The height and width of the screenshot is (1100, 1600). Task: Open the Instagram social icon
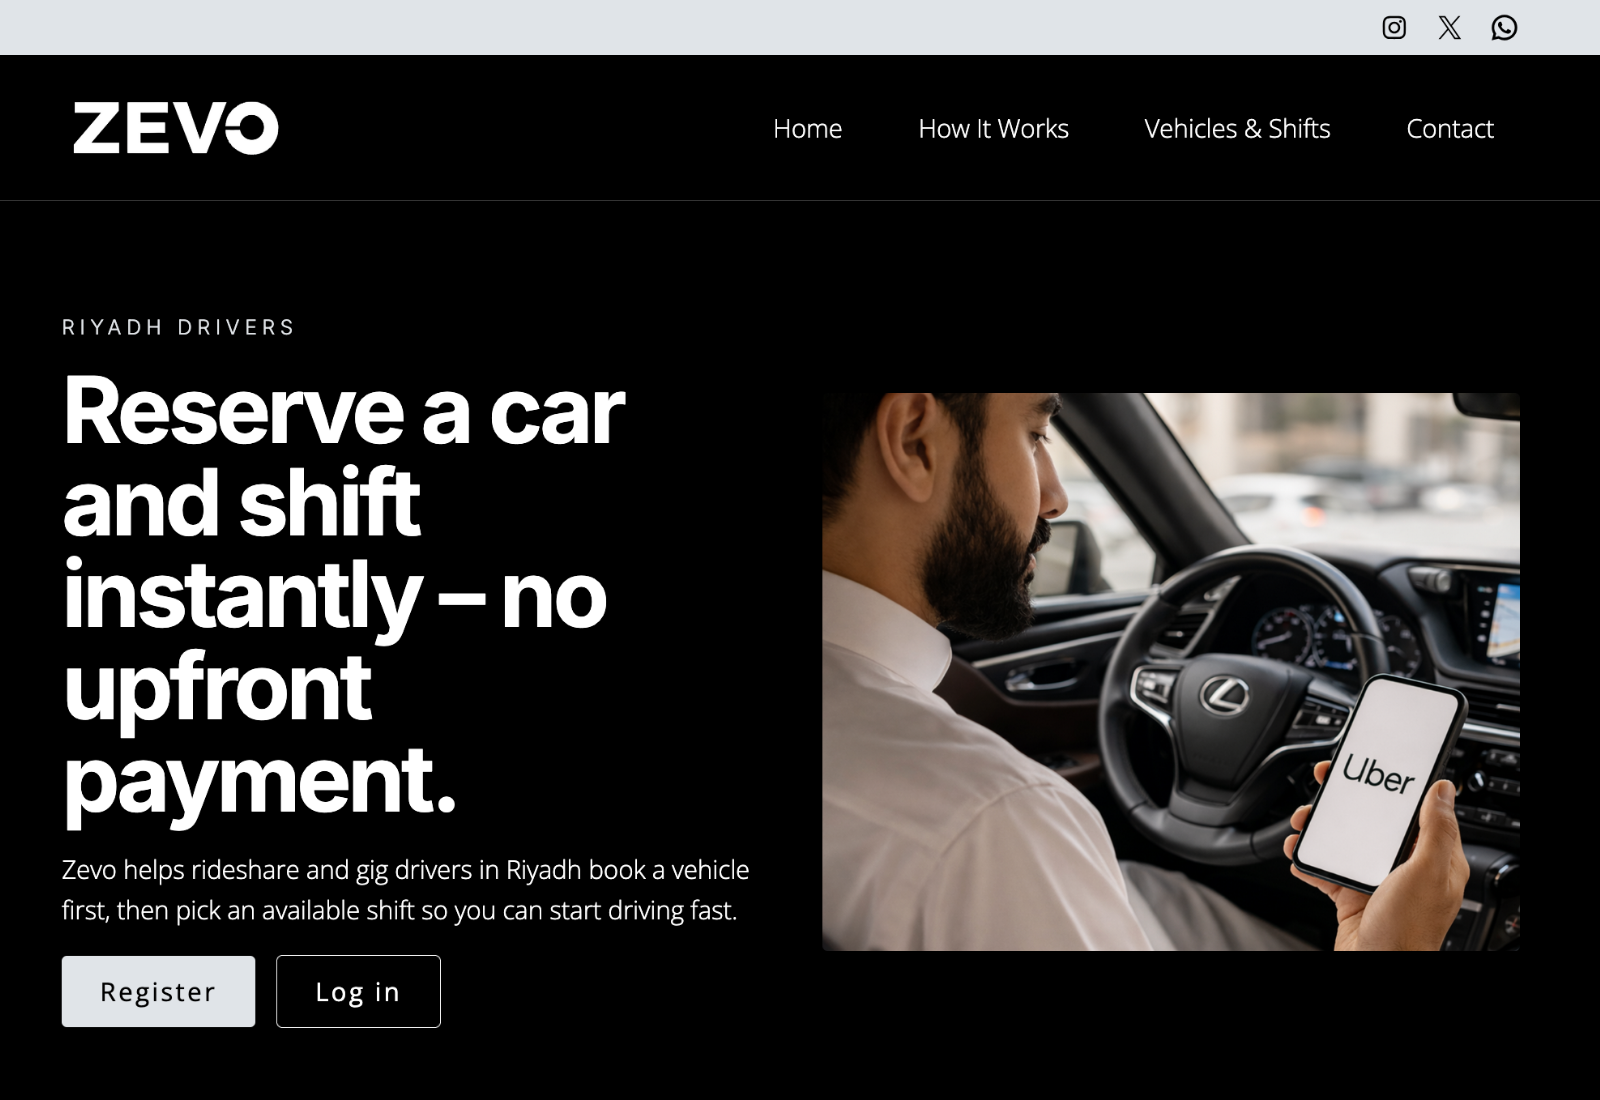1394,27
